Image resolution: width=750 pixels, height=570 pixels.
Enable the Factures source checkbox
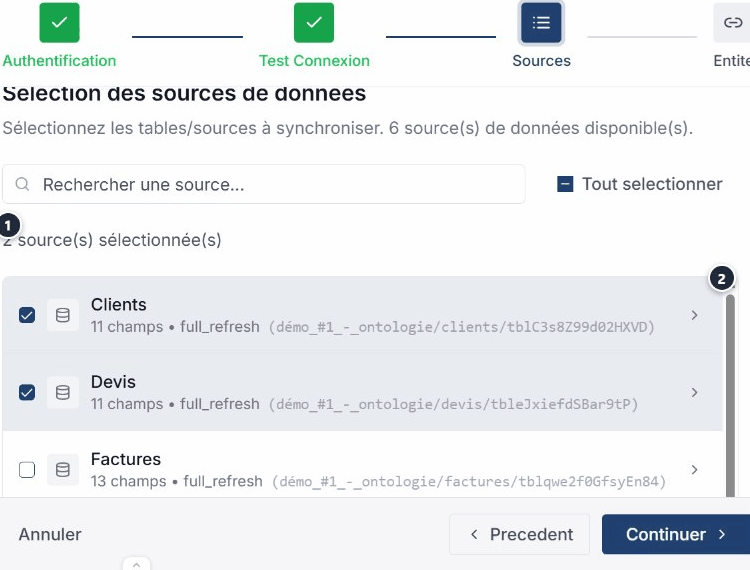(27, 469)
